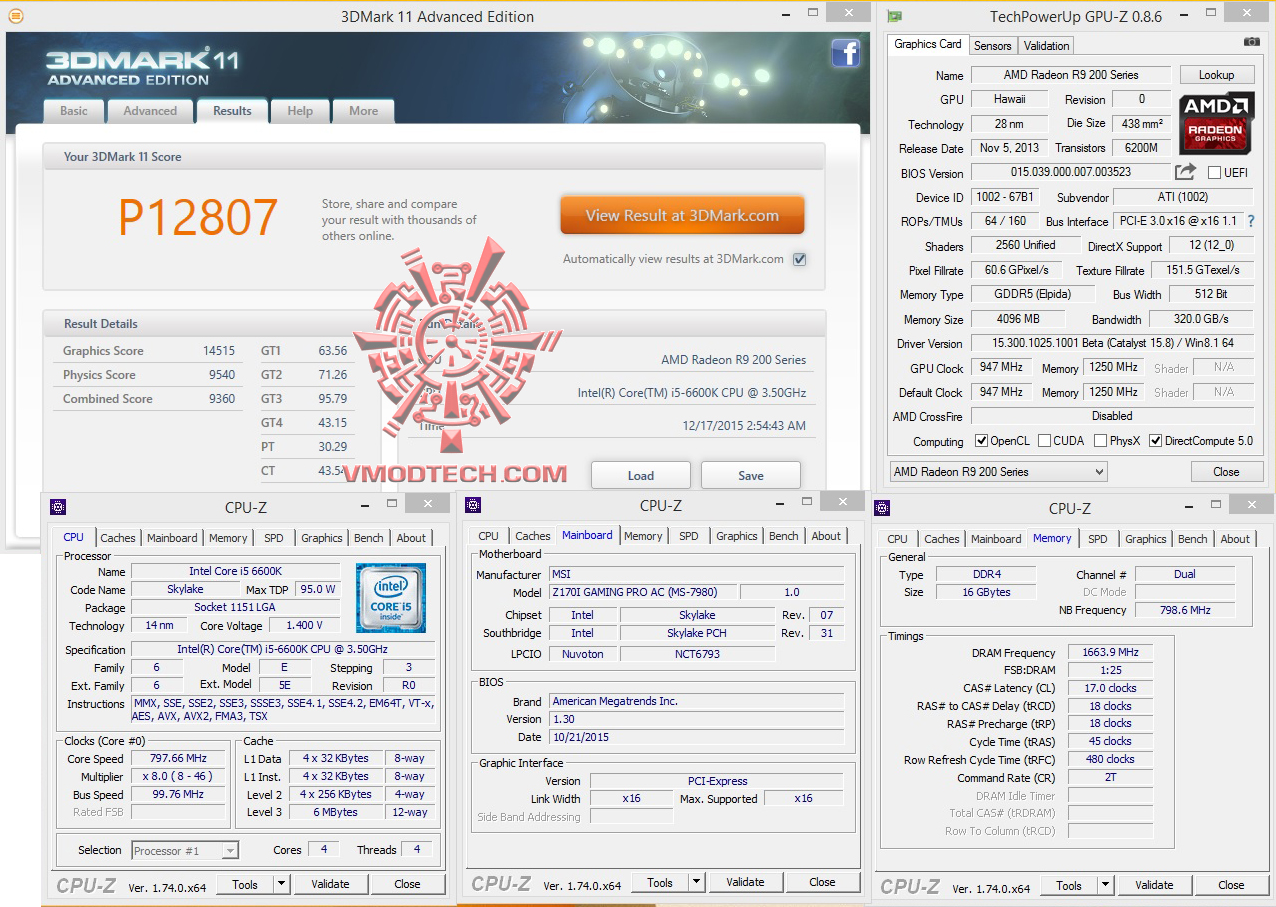
Task: Click CPU-Z logo in Memory window footer
Action: click(x=913, y=886)
